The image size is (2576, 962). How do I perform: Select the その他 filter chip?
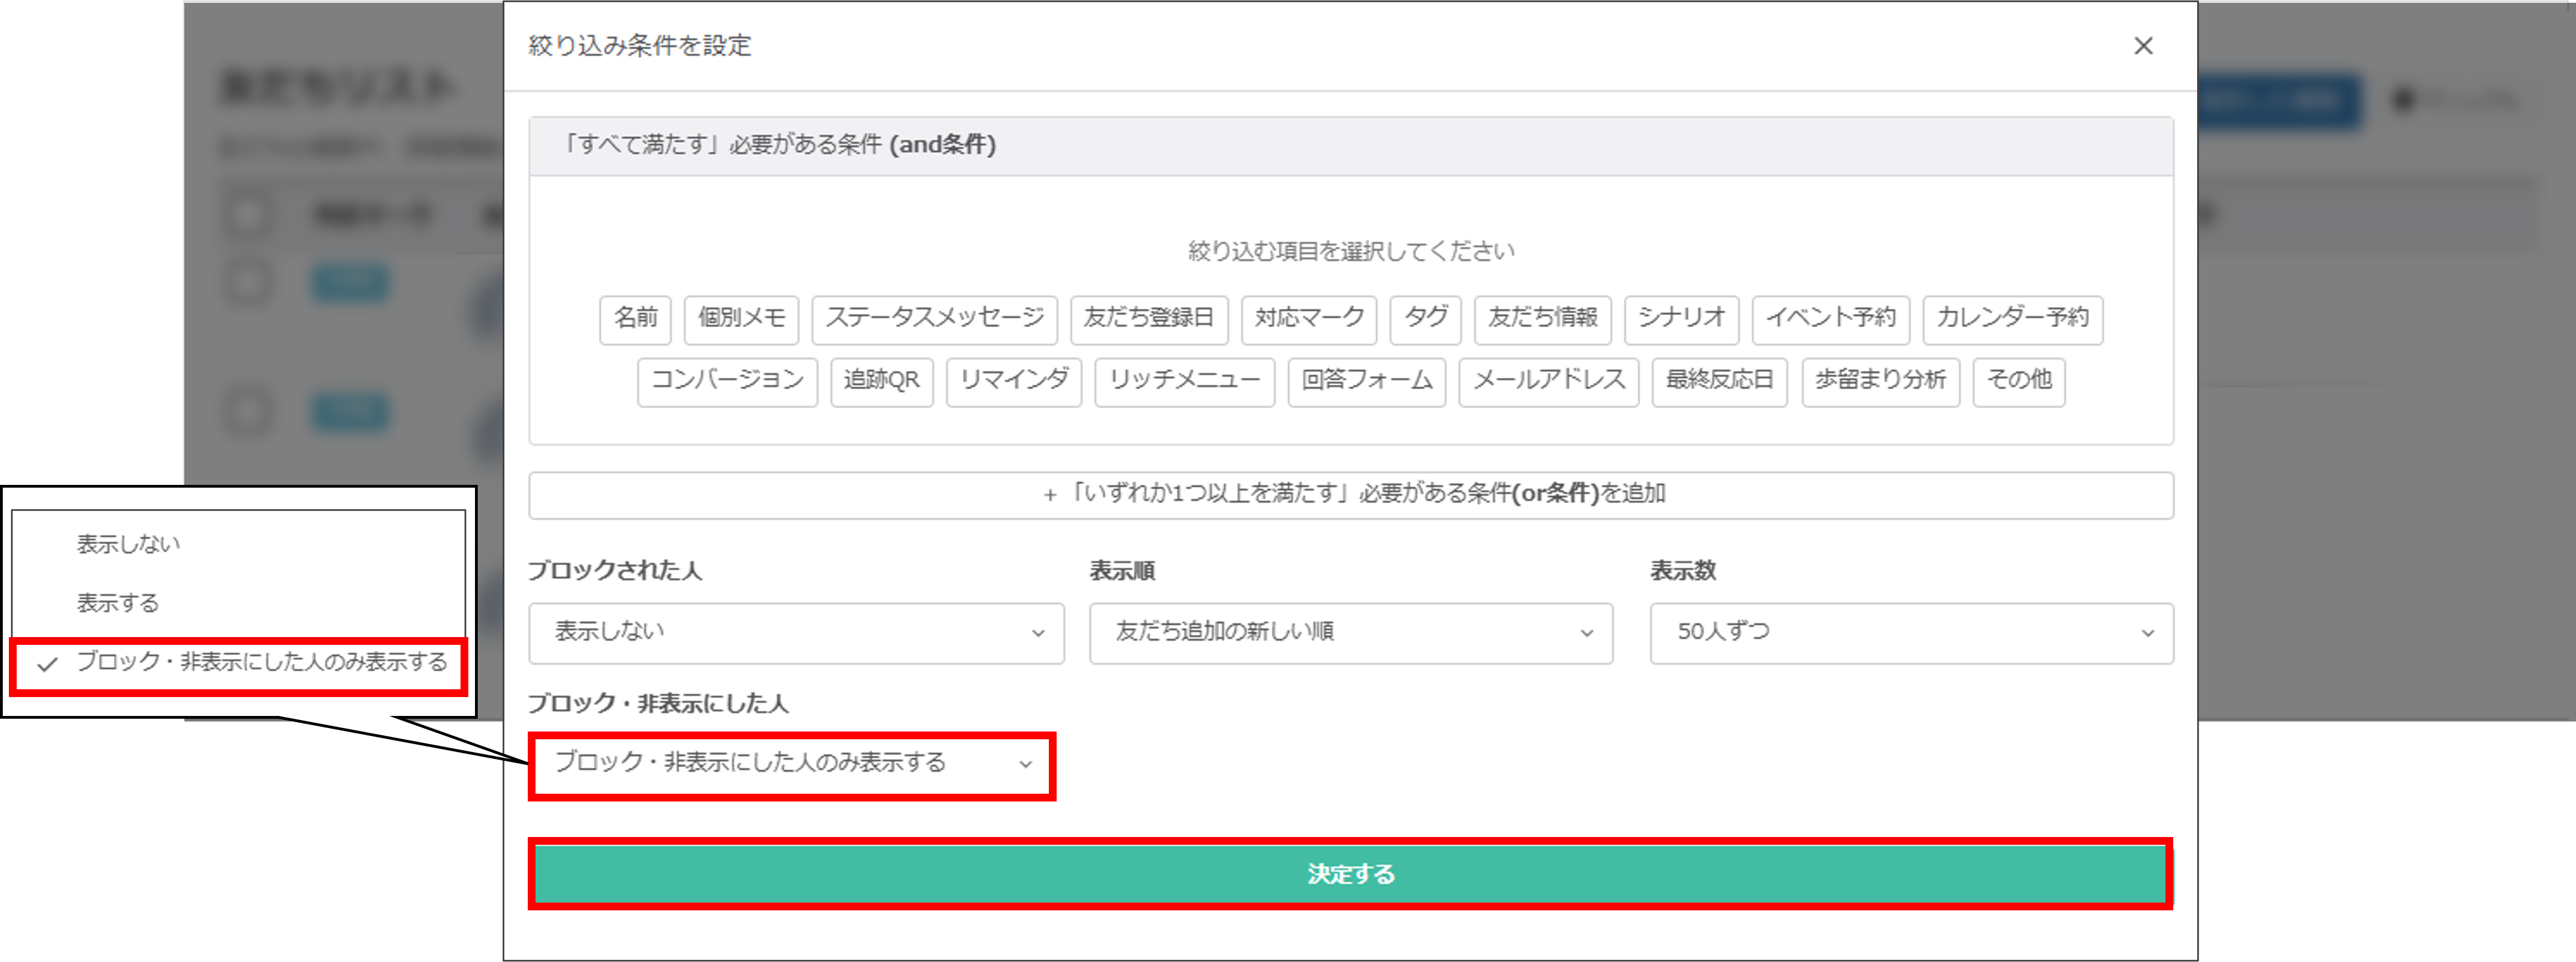click(x=2018, y=381)
